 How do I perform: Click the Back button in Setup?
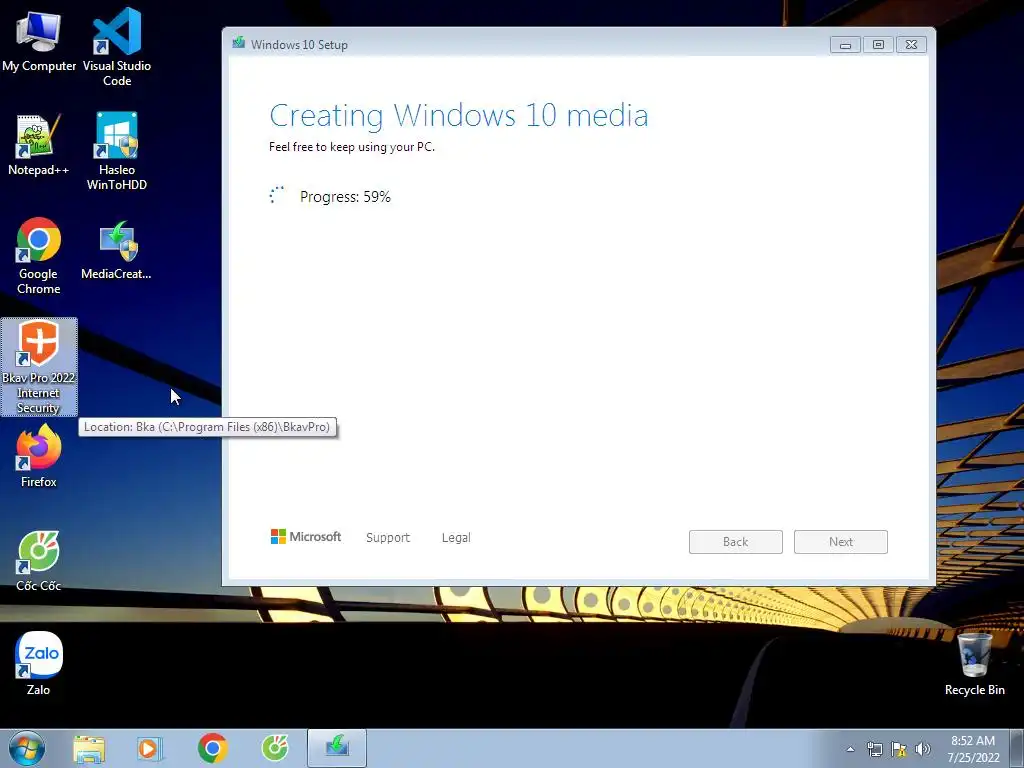point(735,542)
